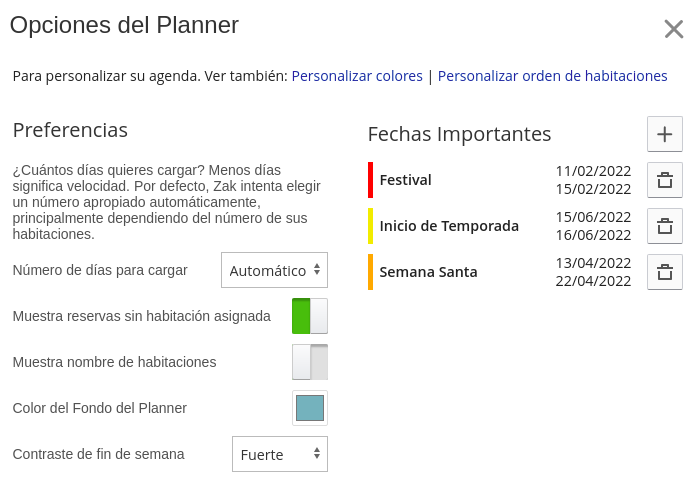The image size is (694, 493).
Task: Open Número de días para cargar dropdown
Action: pyautogui.click(x=274, y=270)
